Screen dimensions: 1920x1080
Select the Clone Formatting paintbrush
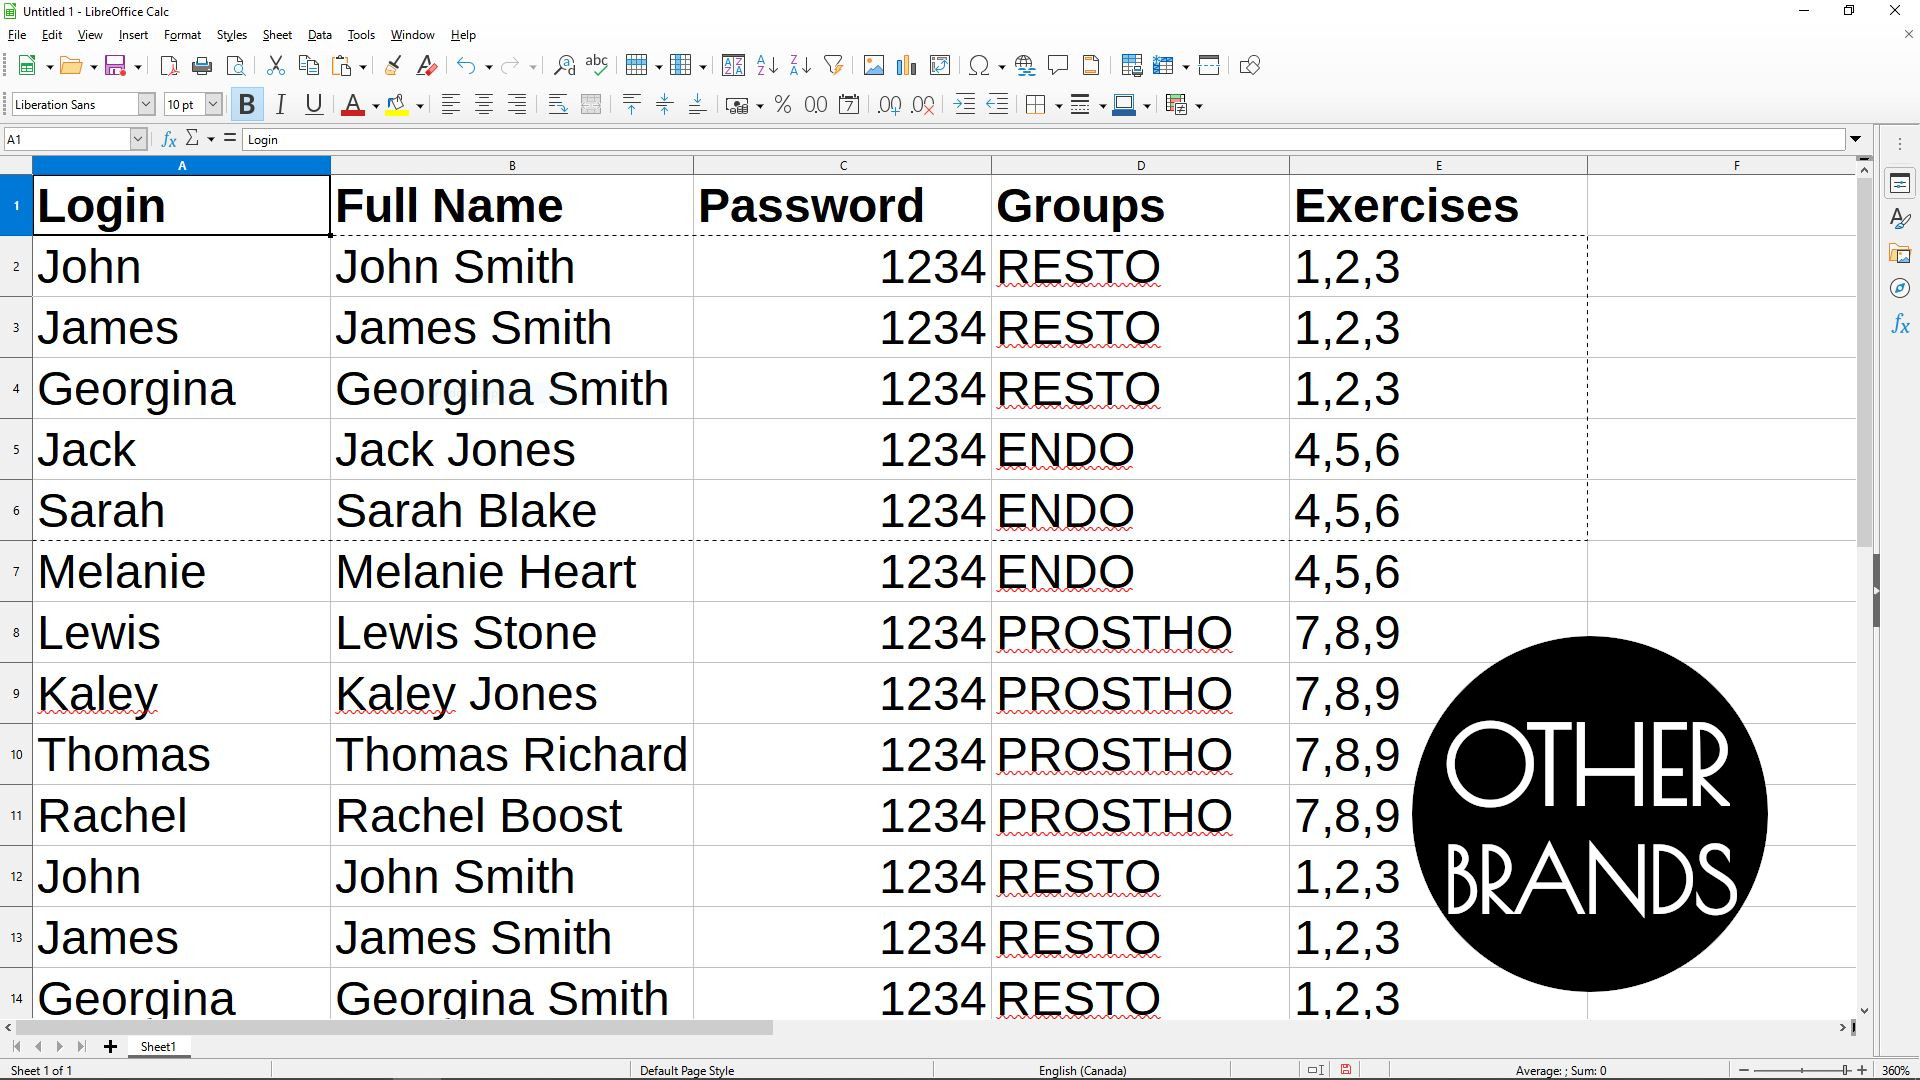(393, 66)
